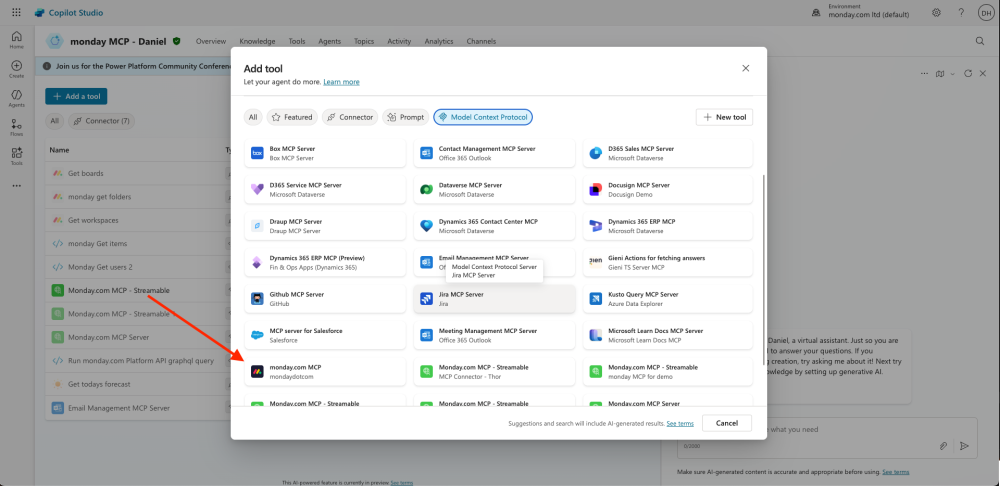The image size is (1000, 486).
Task: Open Flows in the left sidebar
Action: [x=16, y=126]
